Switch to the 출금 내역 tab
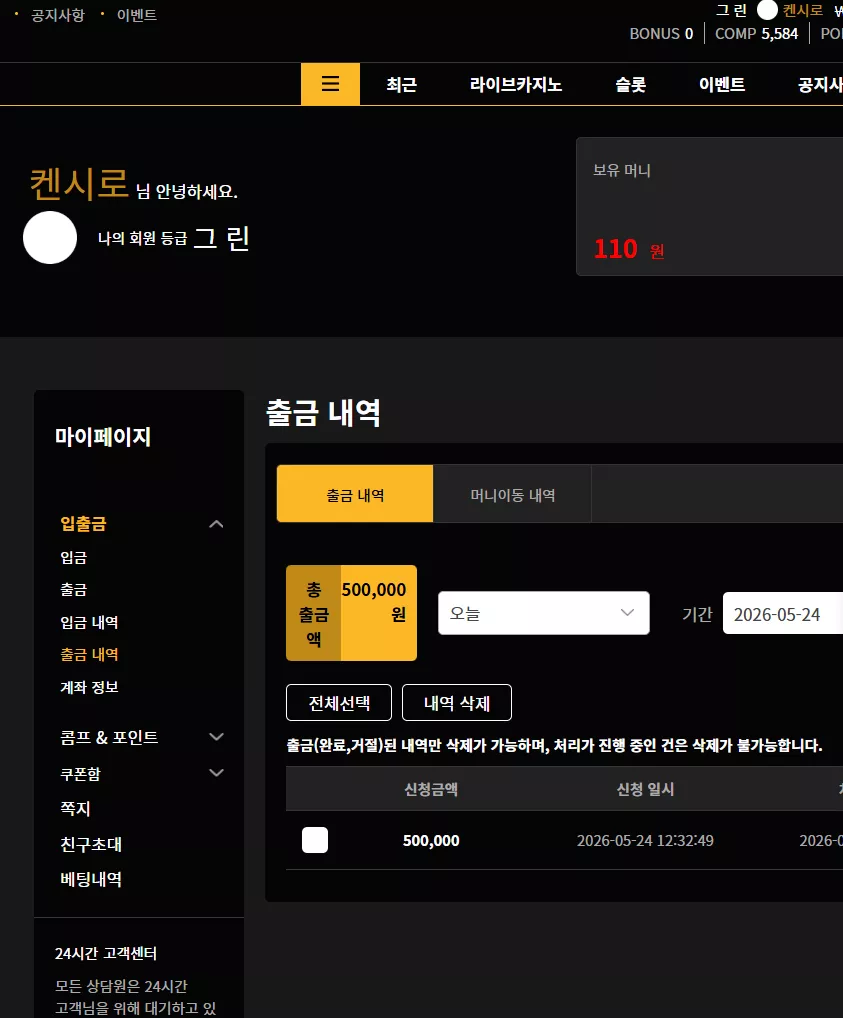The width and height of the screenshot is (843, 1018). point(355,493)
